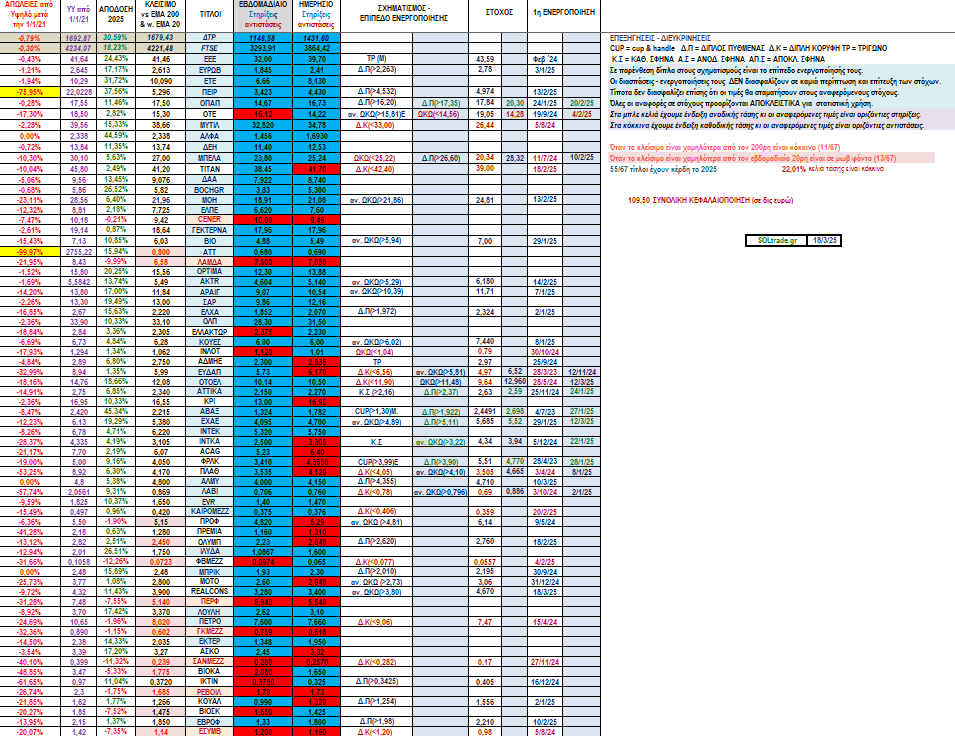Screen dimensions: 955x736
Task: Select the 'ΜΠΕΛΑ' ticker cell
Action: click(210, 158)
